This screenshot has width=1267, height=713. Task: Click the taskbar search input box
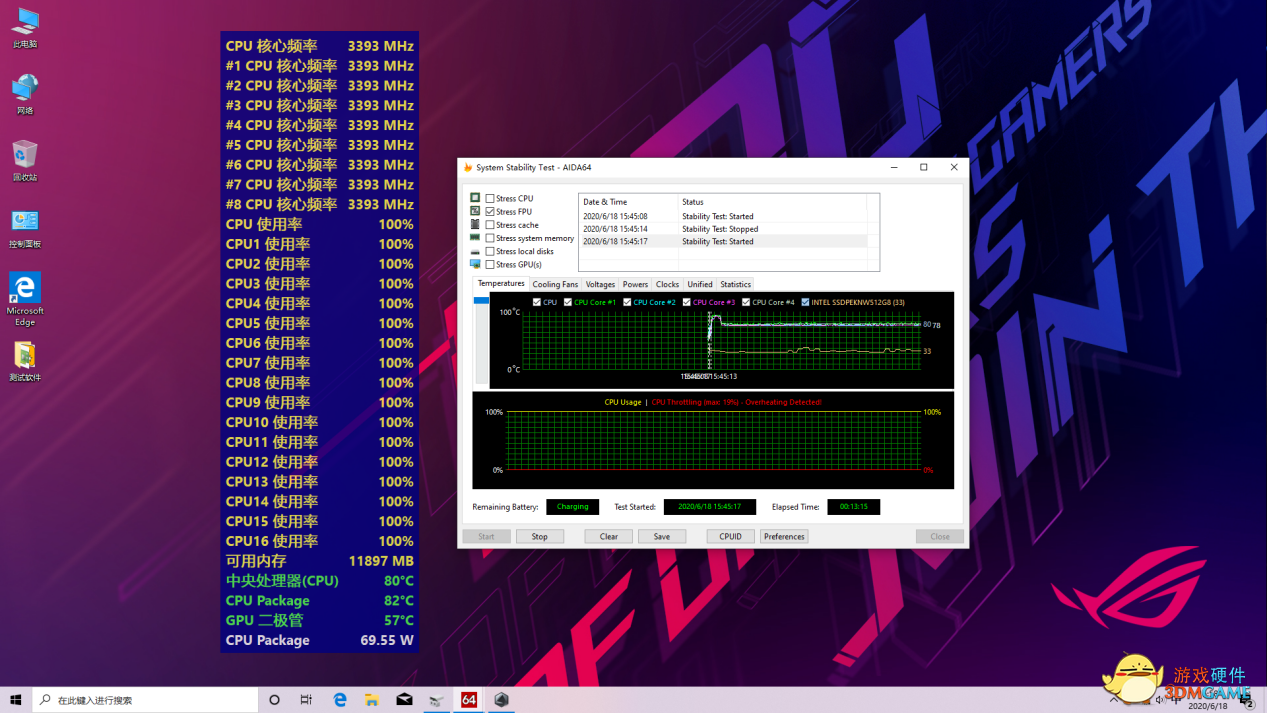click(x=150, y=700)
